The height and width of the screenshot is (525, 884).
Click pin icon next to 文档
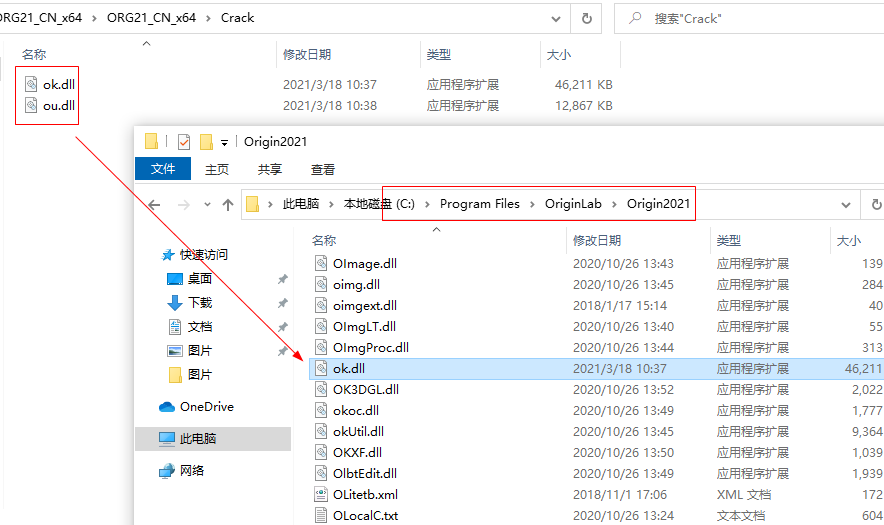click(x=282, y=327)
